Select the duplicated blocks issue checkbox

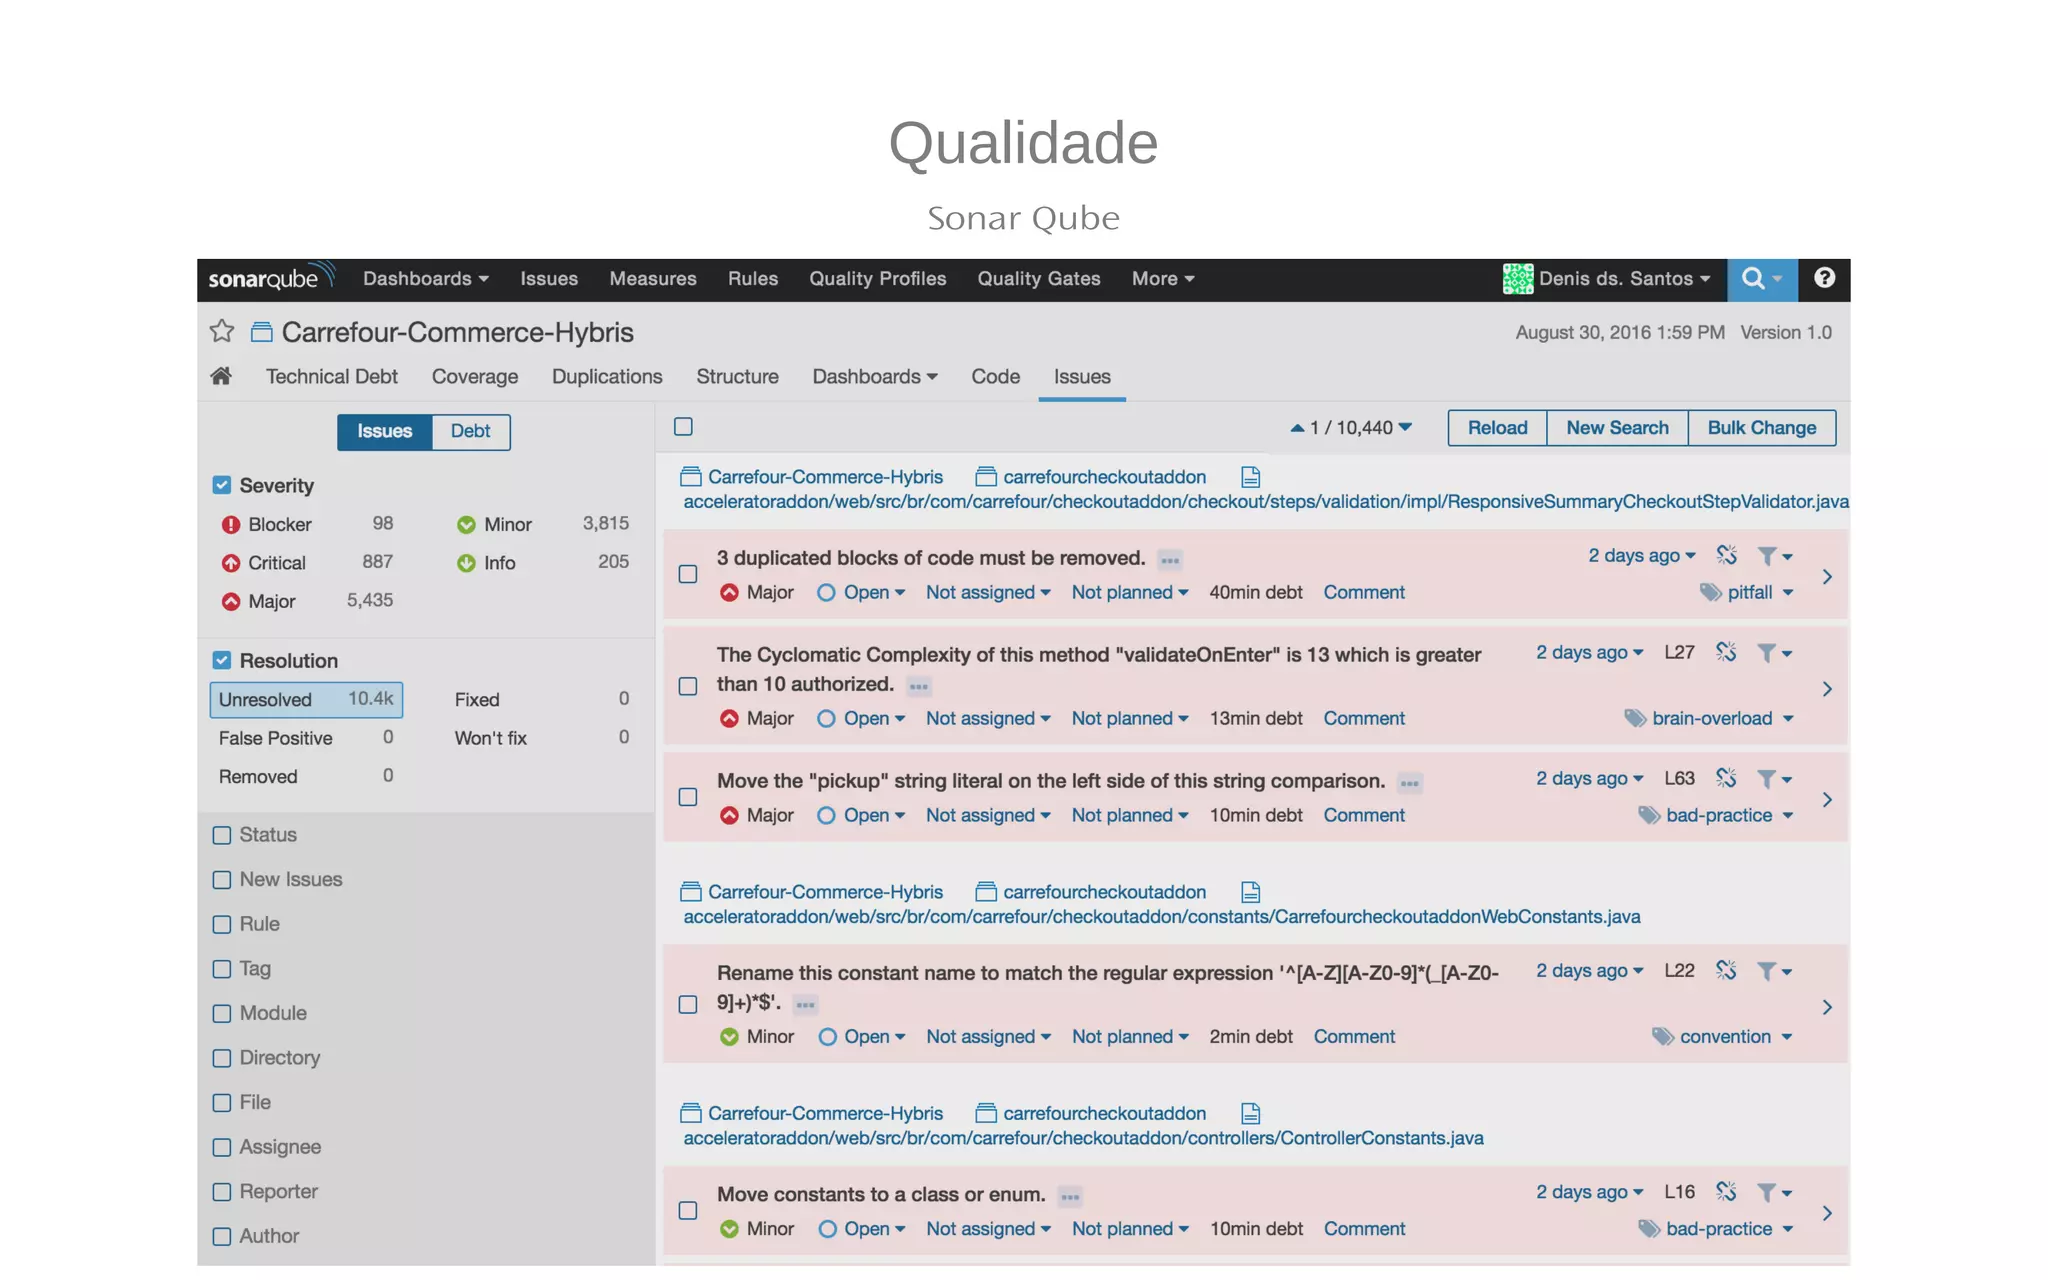point(688,574)
